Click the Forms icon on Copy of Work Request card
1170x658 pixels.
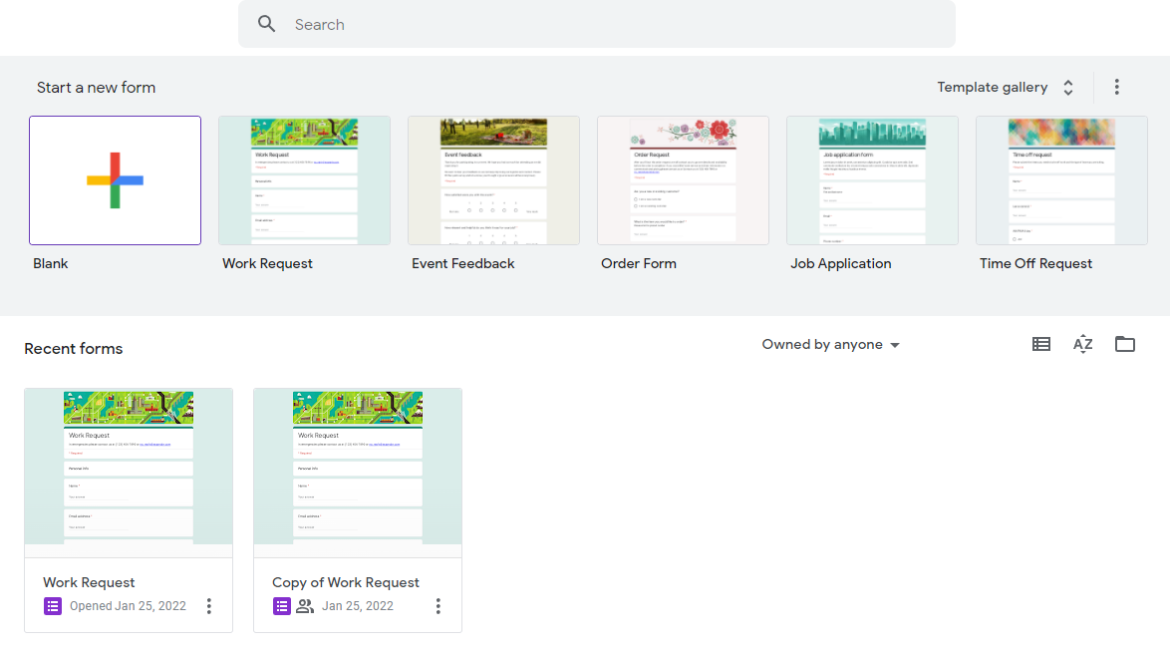pyautogui.click(x=281, y=606)
